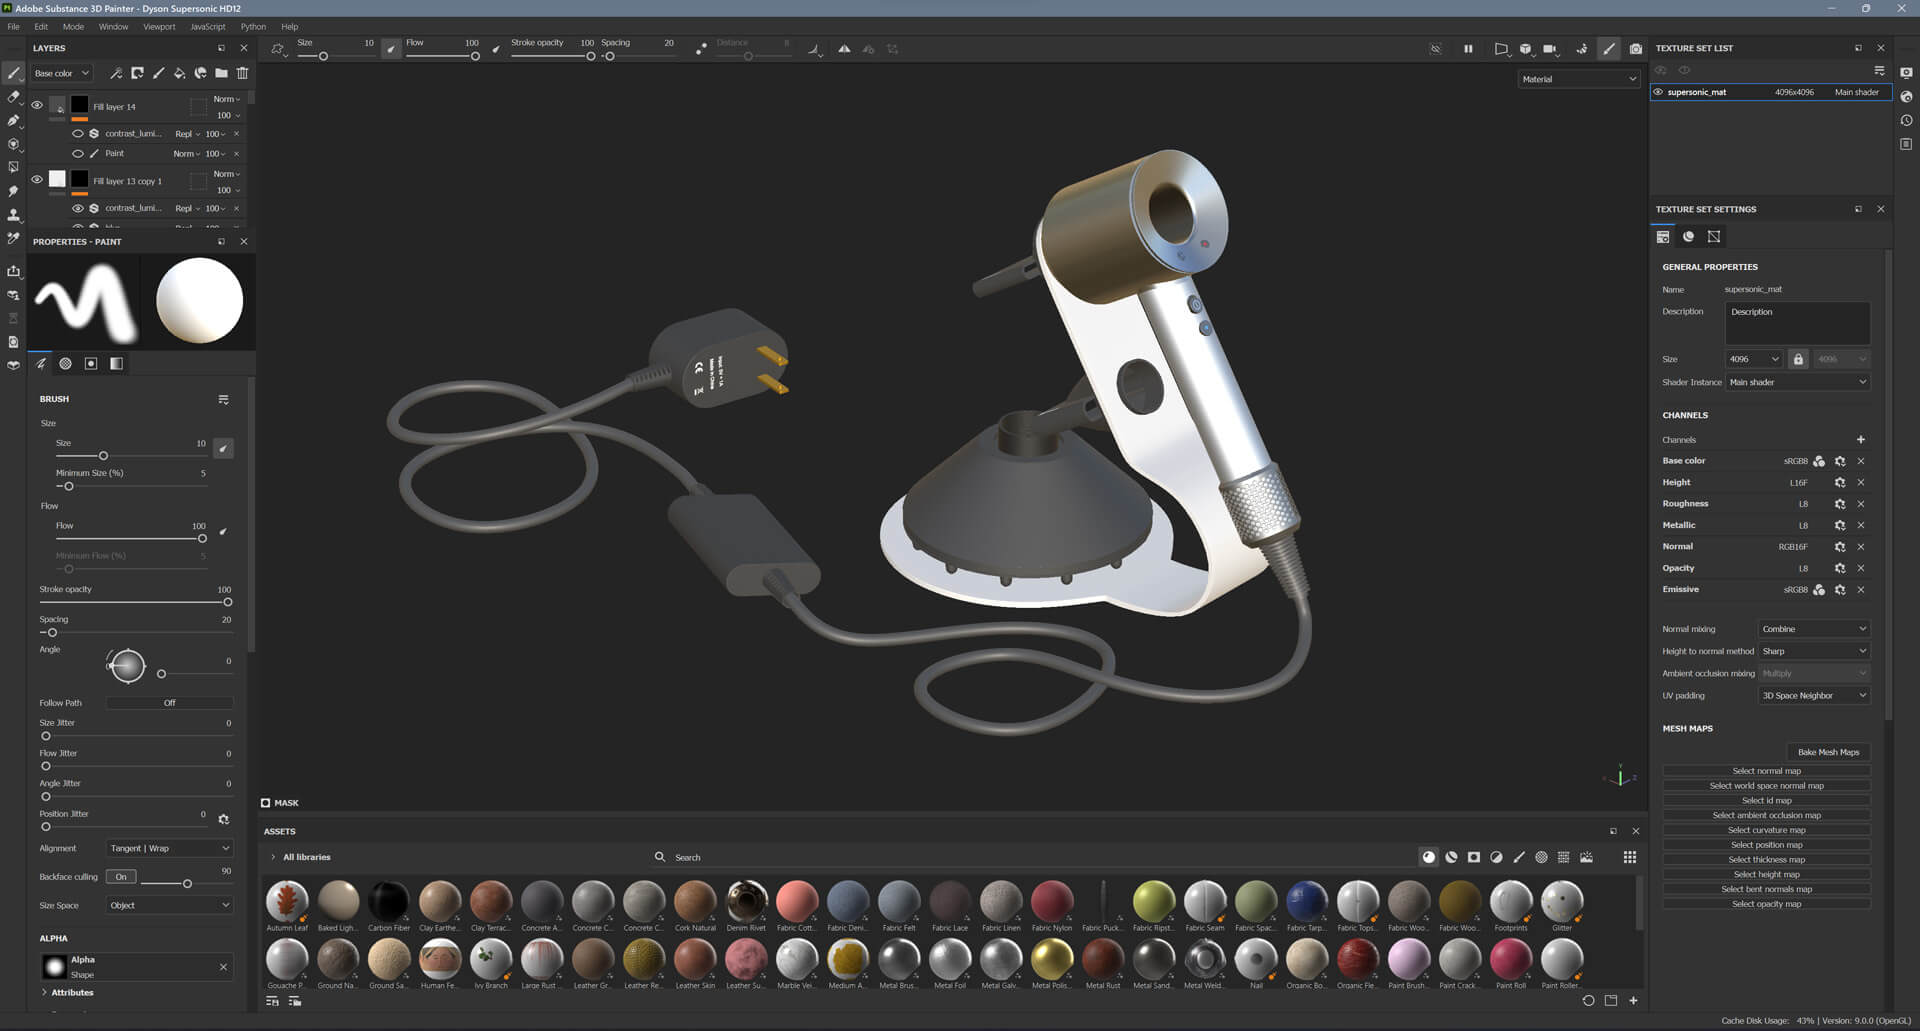Toggle Backface culling On button
Image resolution: width=1920 pixels, height=1031 pixels.
[121, 877]
